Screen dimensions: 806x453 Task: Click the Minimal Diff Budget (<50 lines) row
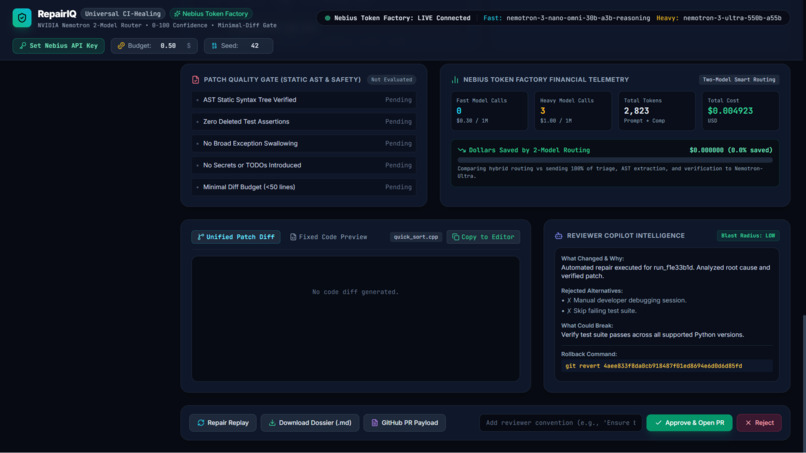[304, 187]
